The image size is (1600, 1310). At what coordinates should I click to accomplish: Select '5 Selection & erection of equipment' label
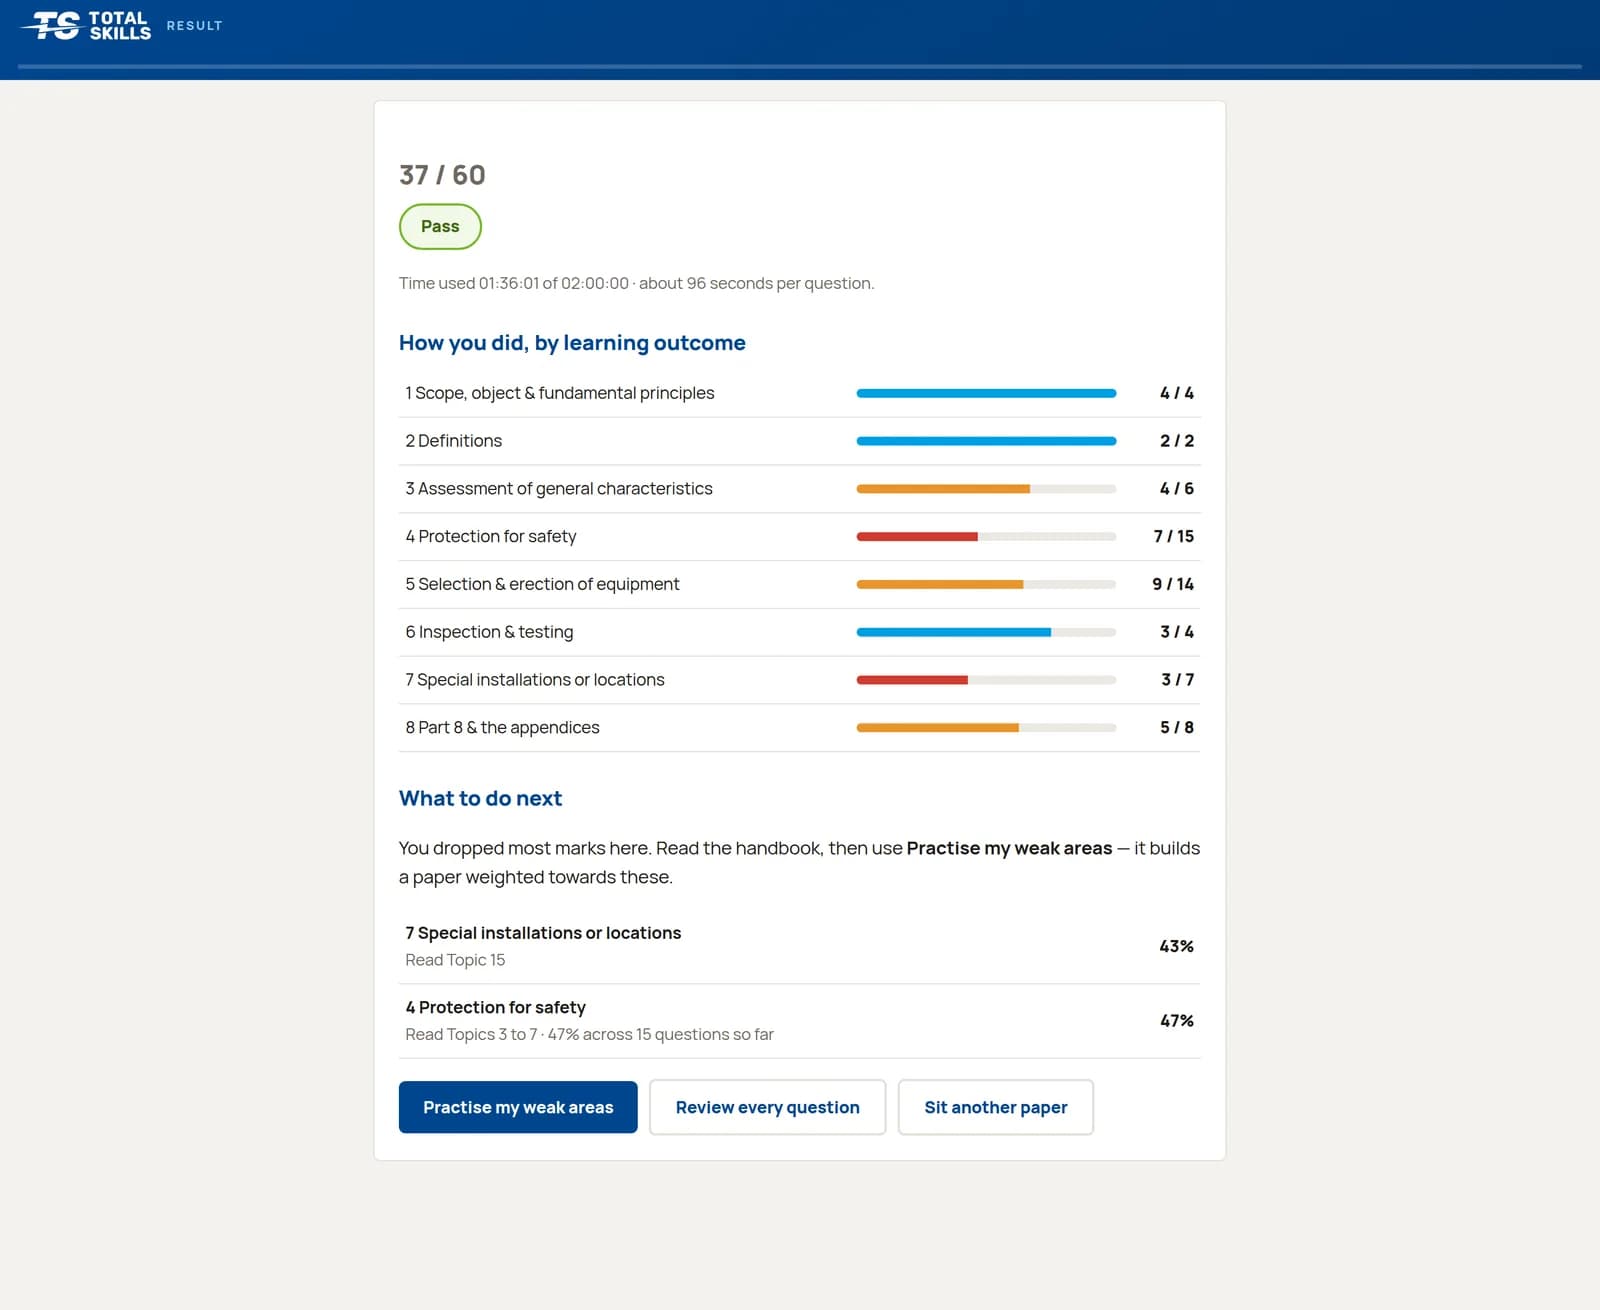click(542, 584)
